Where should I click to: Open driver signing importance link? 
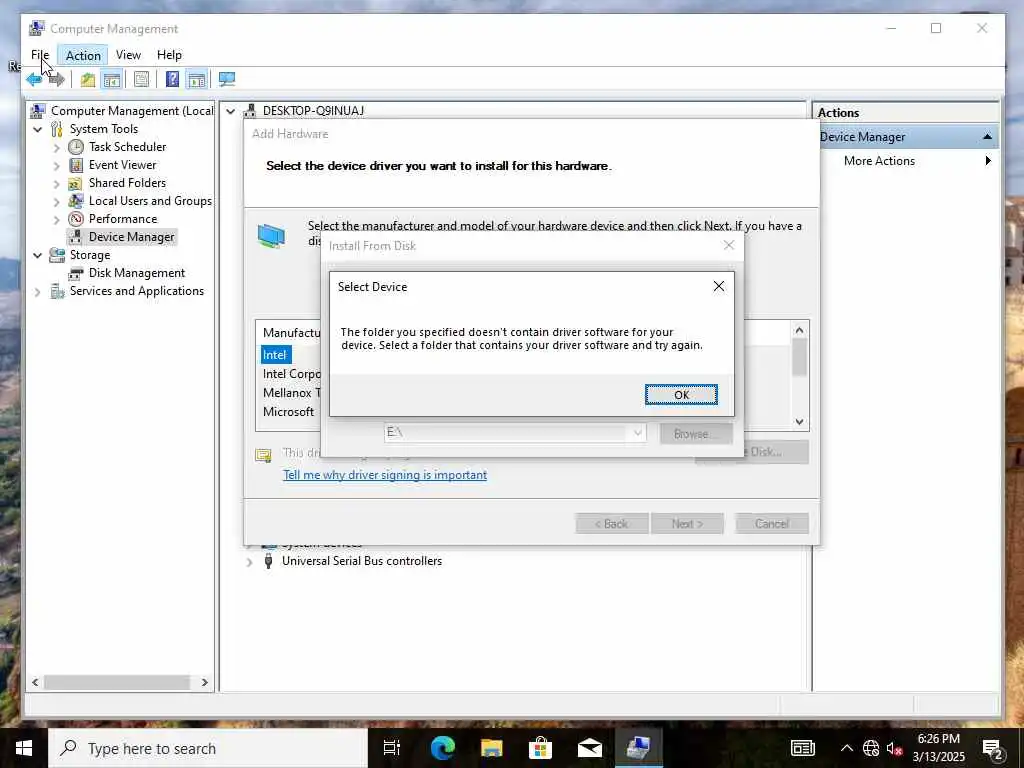point(385,475)
